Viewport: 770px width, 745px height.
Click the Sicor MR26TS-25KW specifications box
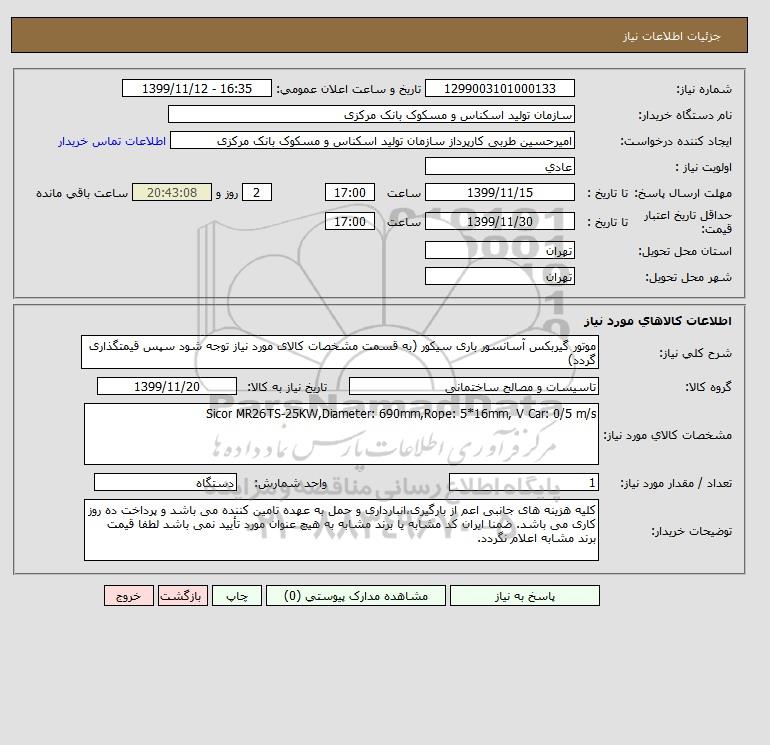pos(341,434)
